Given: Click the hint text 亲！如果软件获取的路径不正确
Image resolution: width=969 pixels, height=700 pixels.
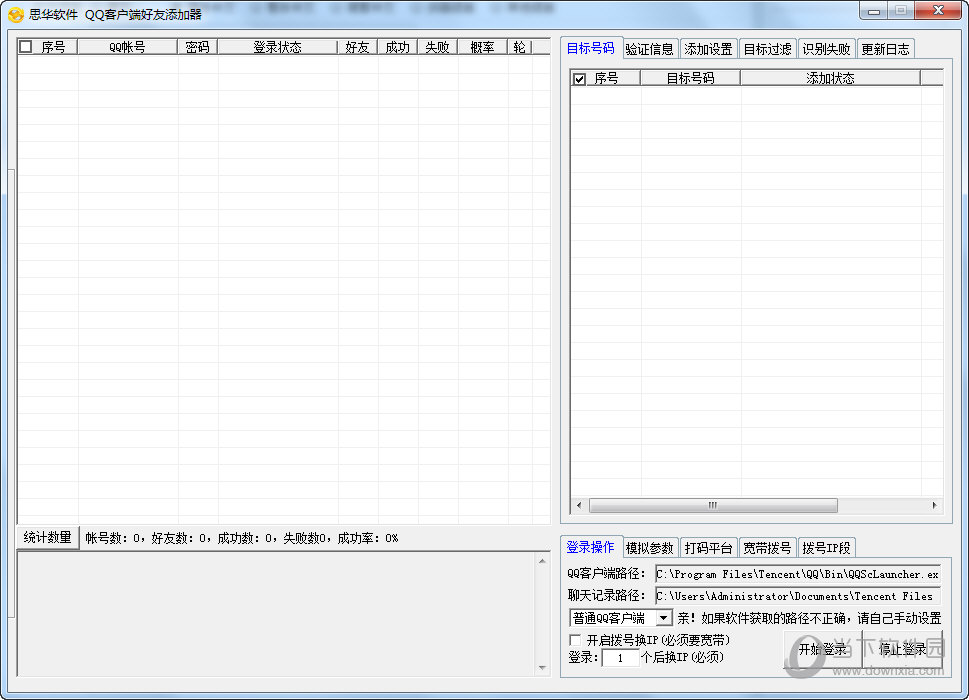Looking at the screenshot, I should (809, 618).
